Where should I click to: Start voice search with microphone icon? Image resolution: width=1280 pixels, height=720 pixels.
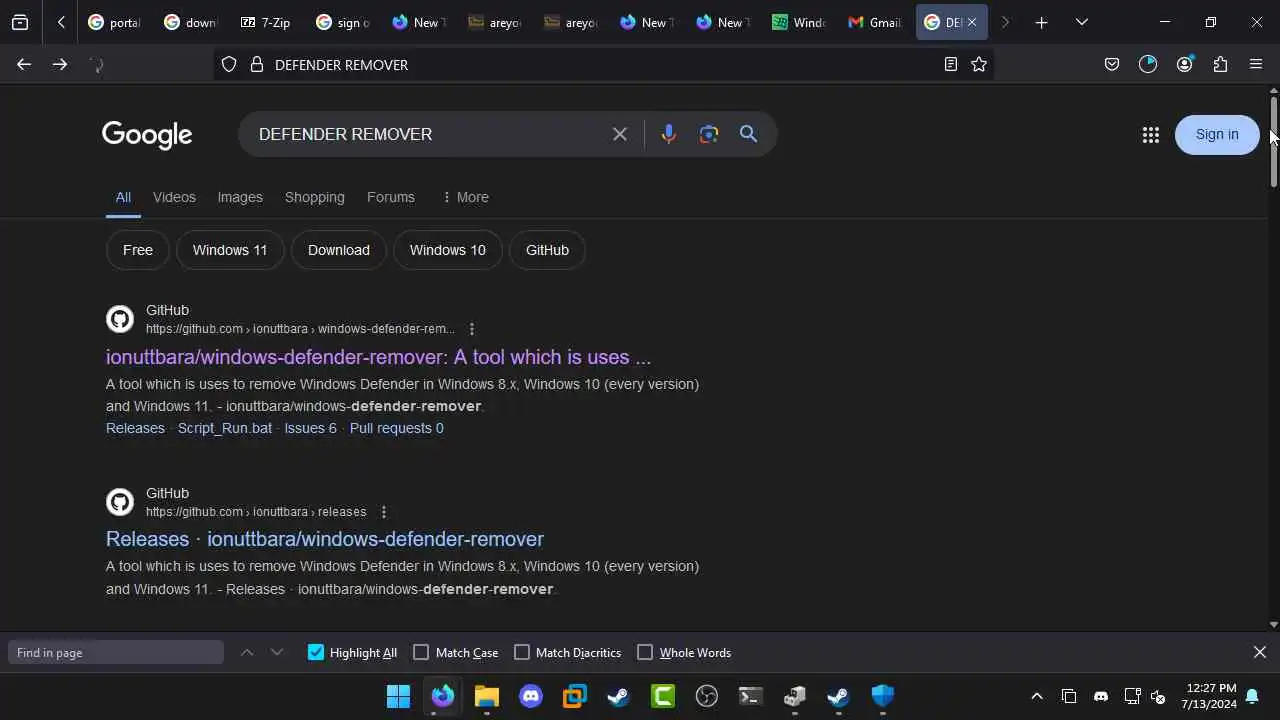(x=669, y=134)
